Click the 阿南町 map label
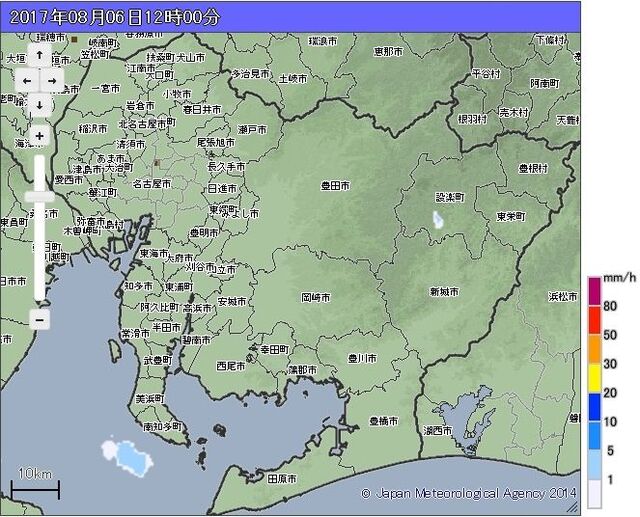The image size is (640, 517). coord(545,83)
